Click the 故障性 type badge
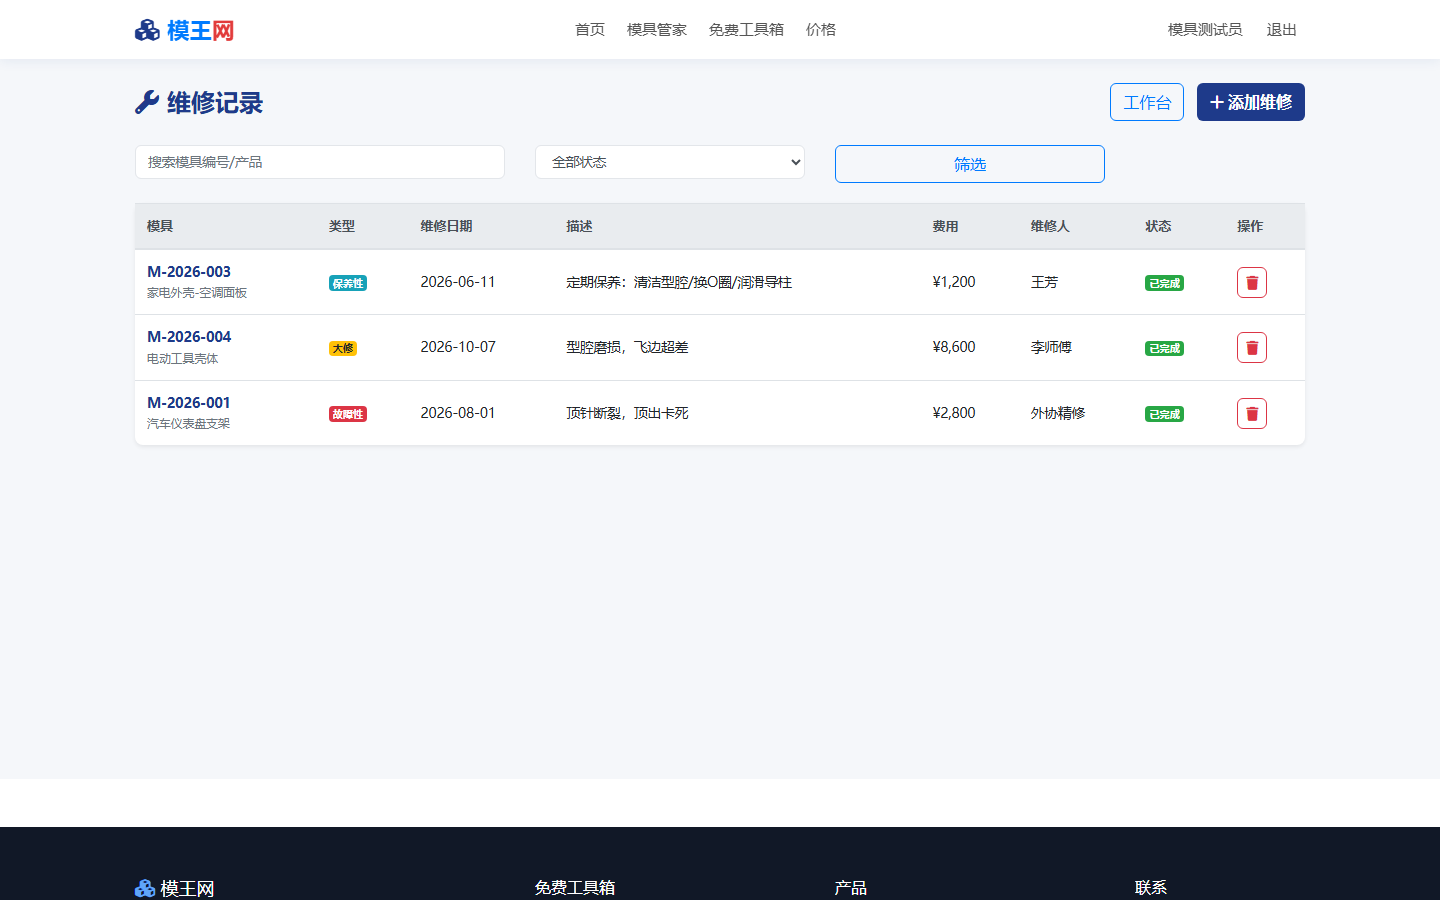 click(348, 414)
